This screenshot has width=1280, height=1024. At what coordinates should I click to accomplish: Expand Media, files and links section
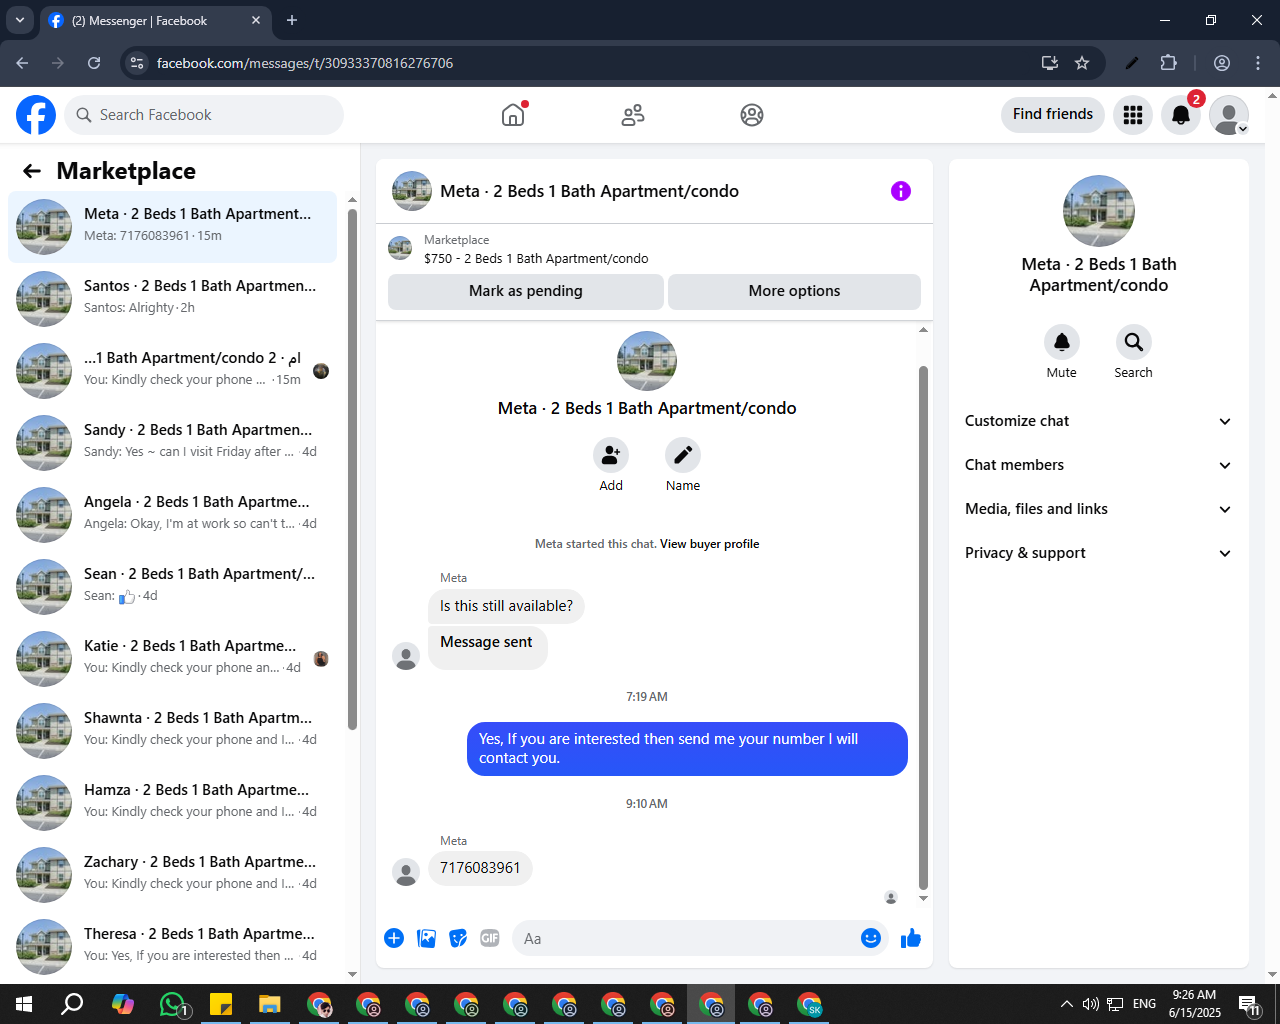(x=1098, y=509)
